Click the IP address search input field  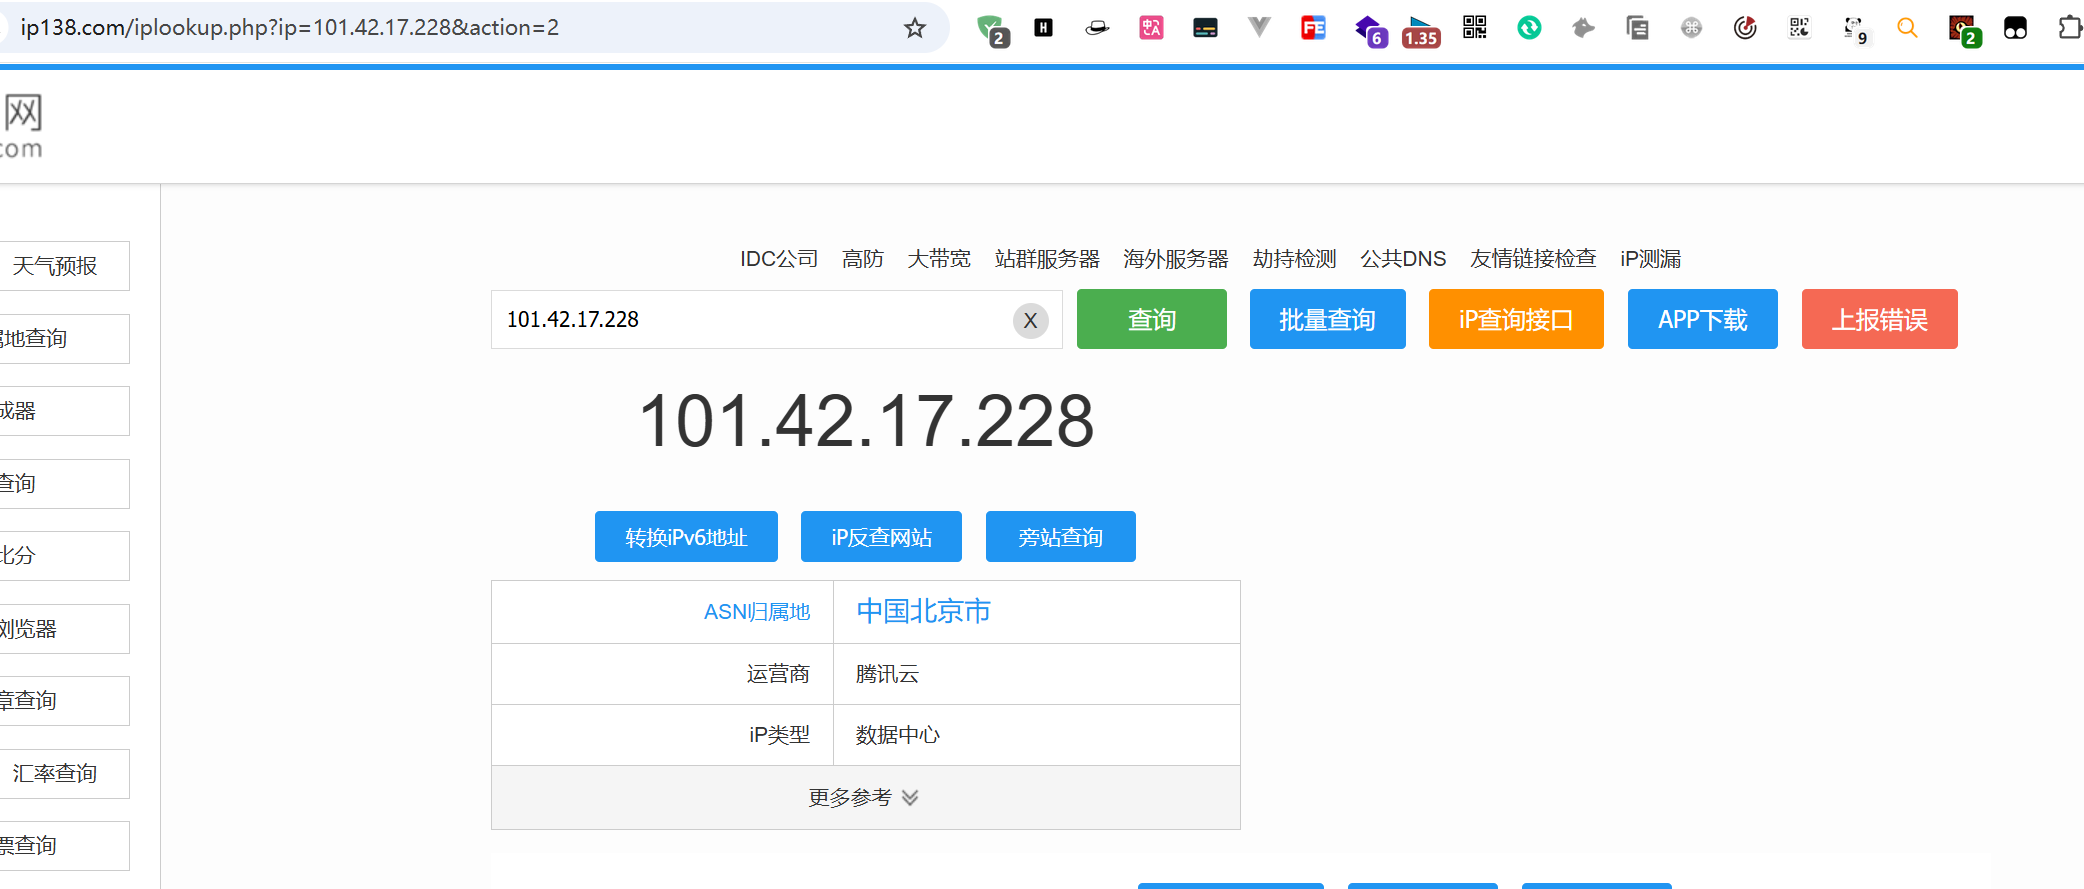750,320
